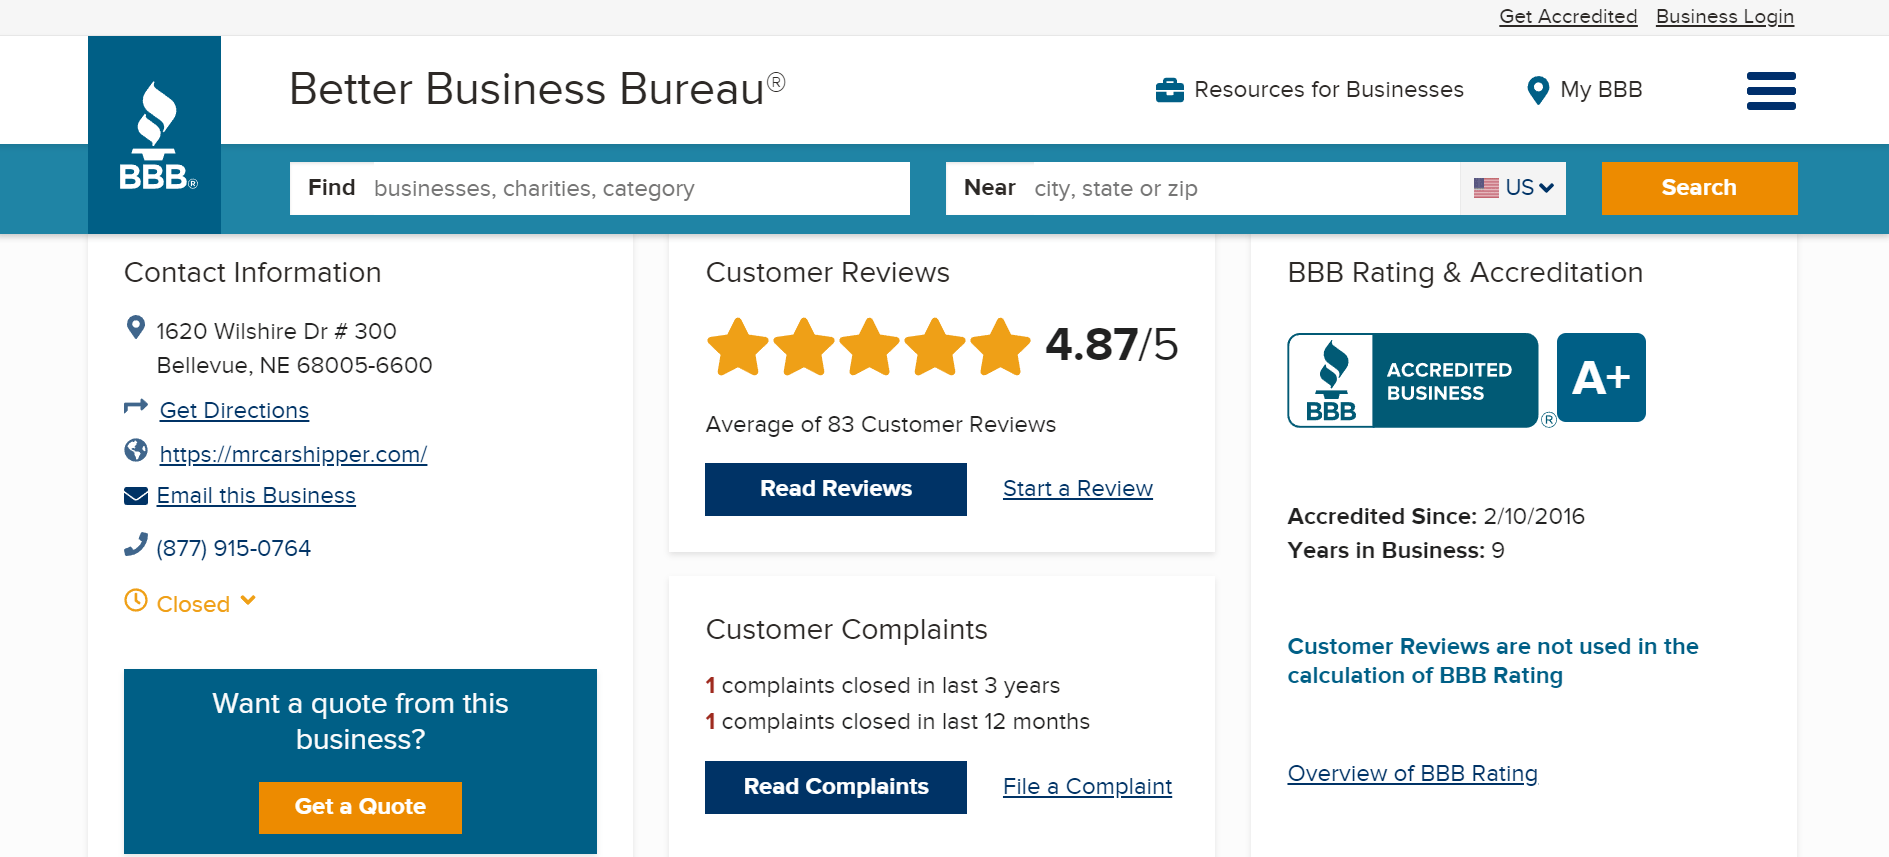1889x857 pixels.
Task: Follow the File a Complaint link
Action: [1087, 787]
